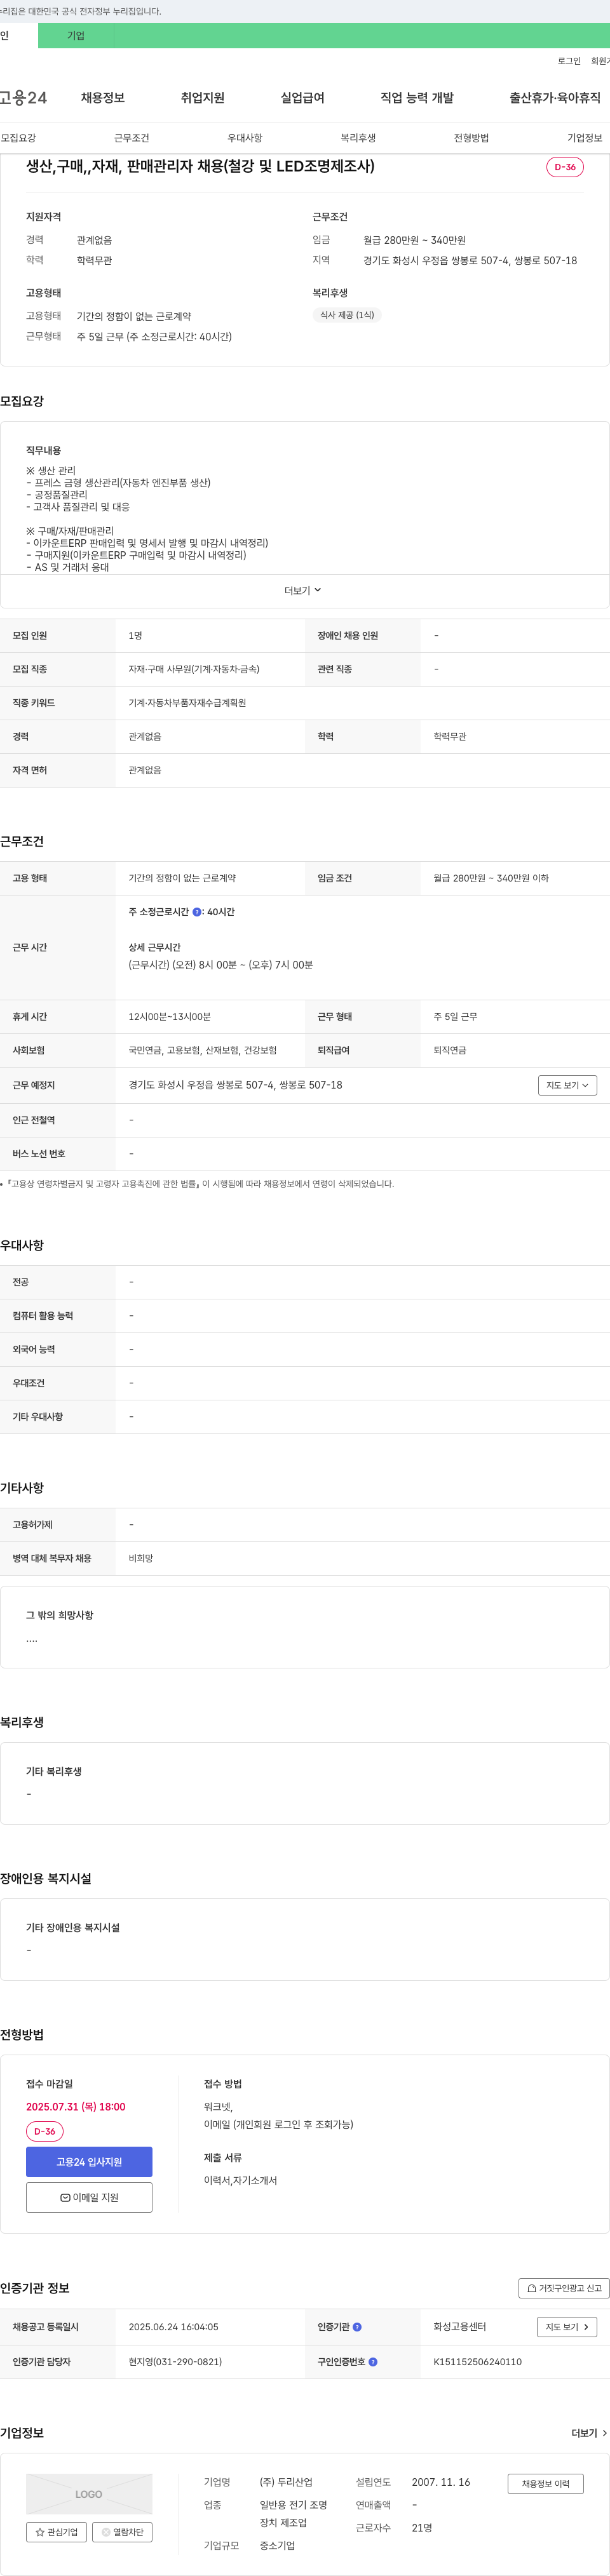This screenshot has width=610, height=2576.
Task: Click '국민연금, 고용보험, 산재보험, 건강보험' cell
Action: click(202, 1051)
